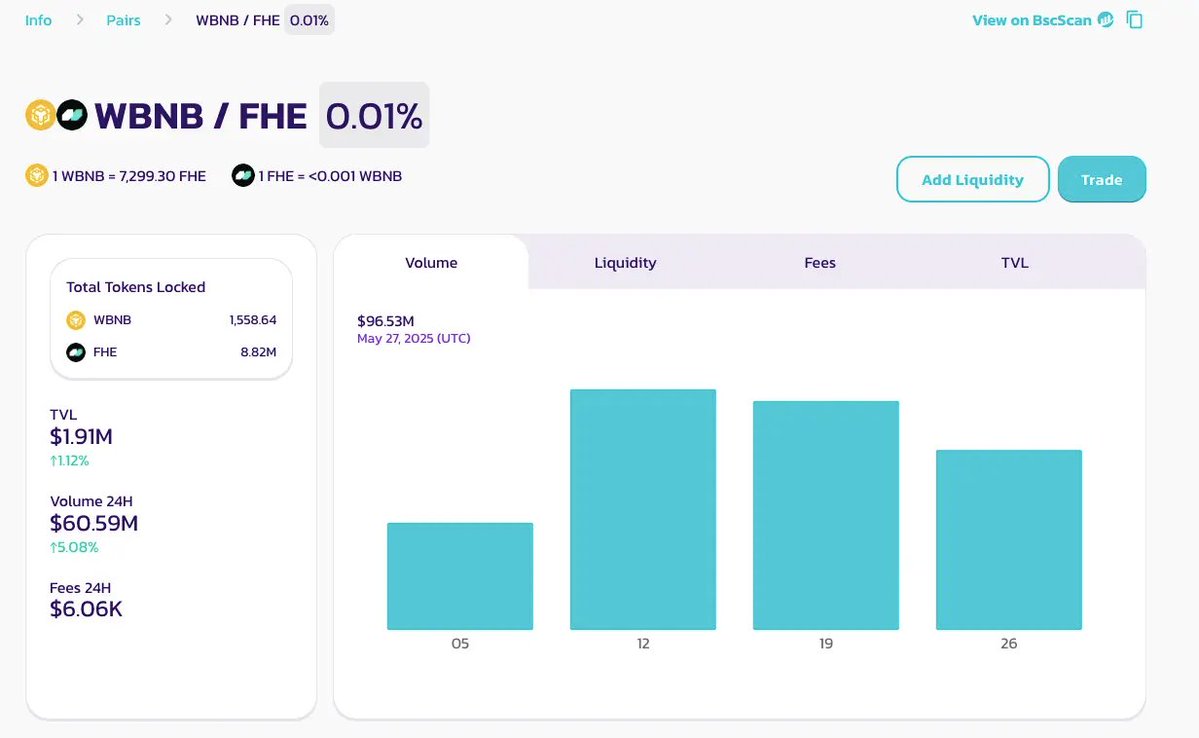Switch to the Volume chart tab

431,262
